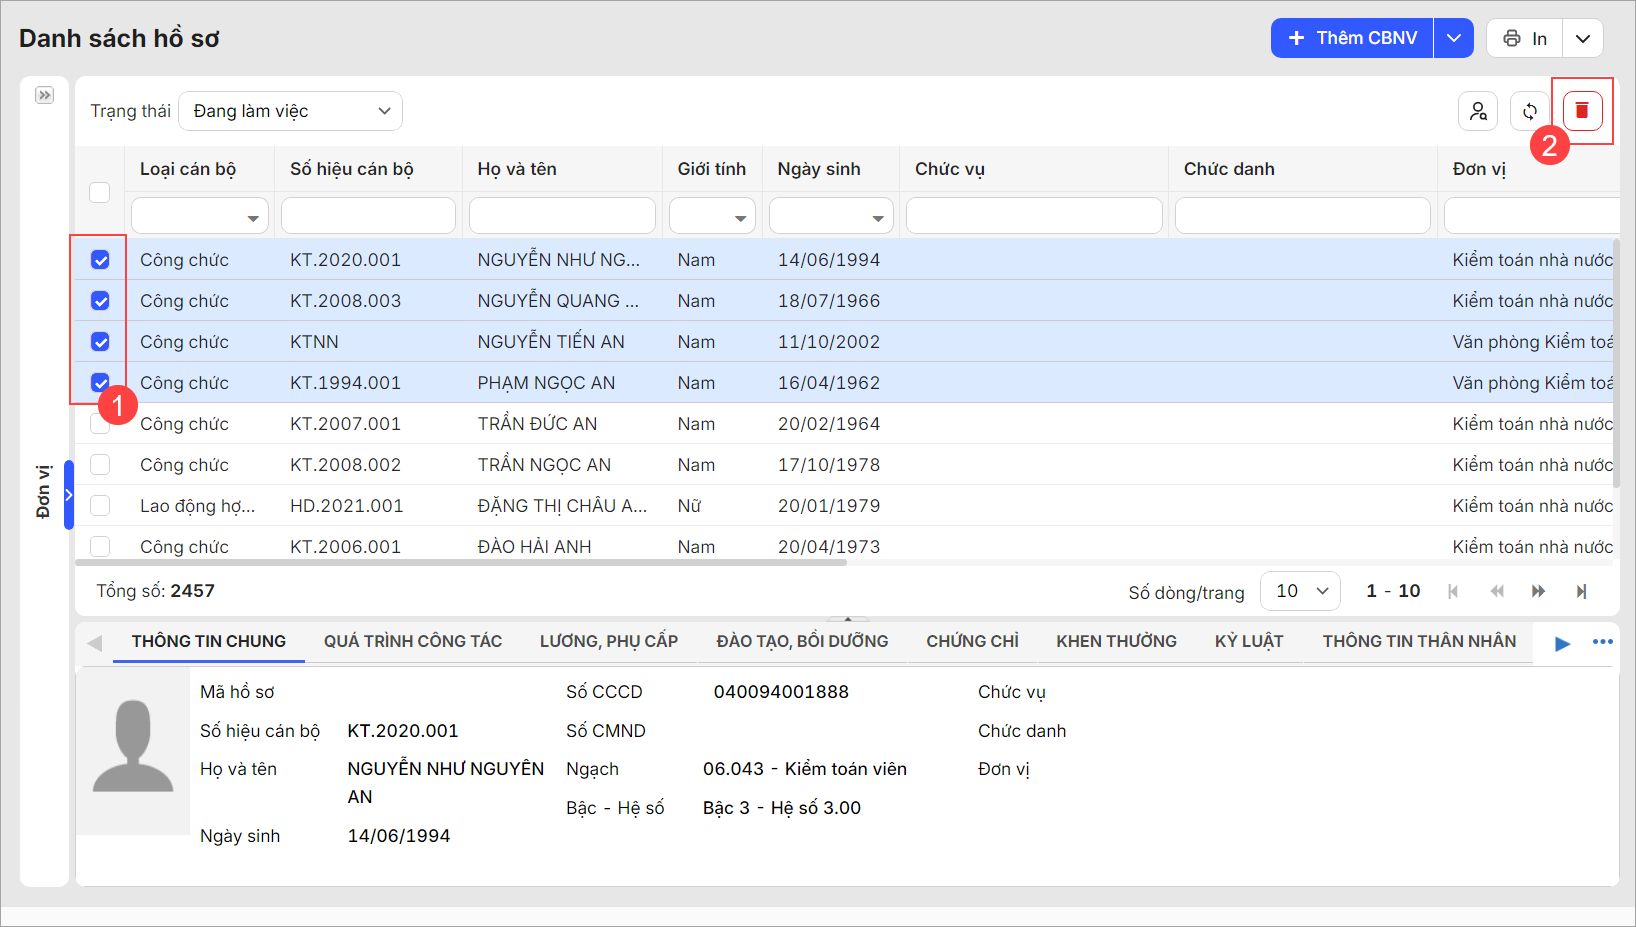Screen dimensions: 1636x927
Task: Click the Thêm CBNV button
Action: [x=1352, y=38]
